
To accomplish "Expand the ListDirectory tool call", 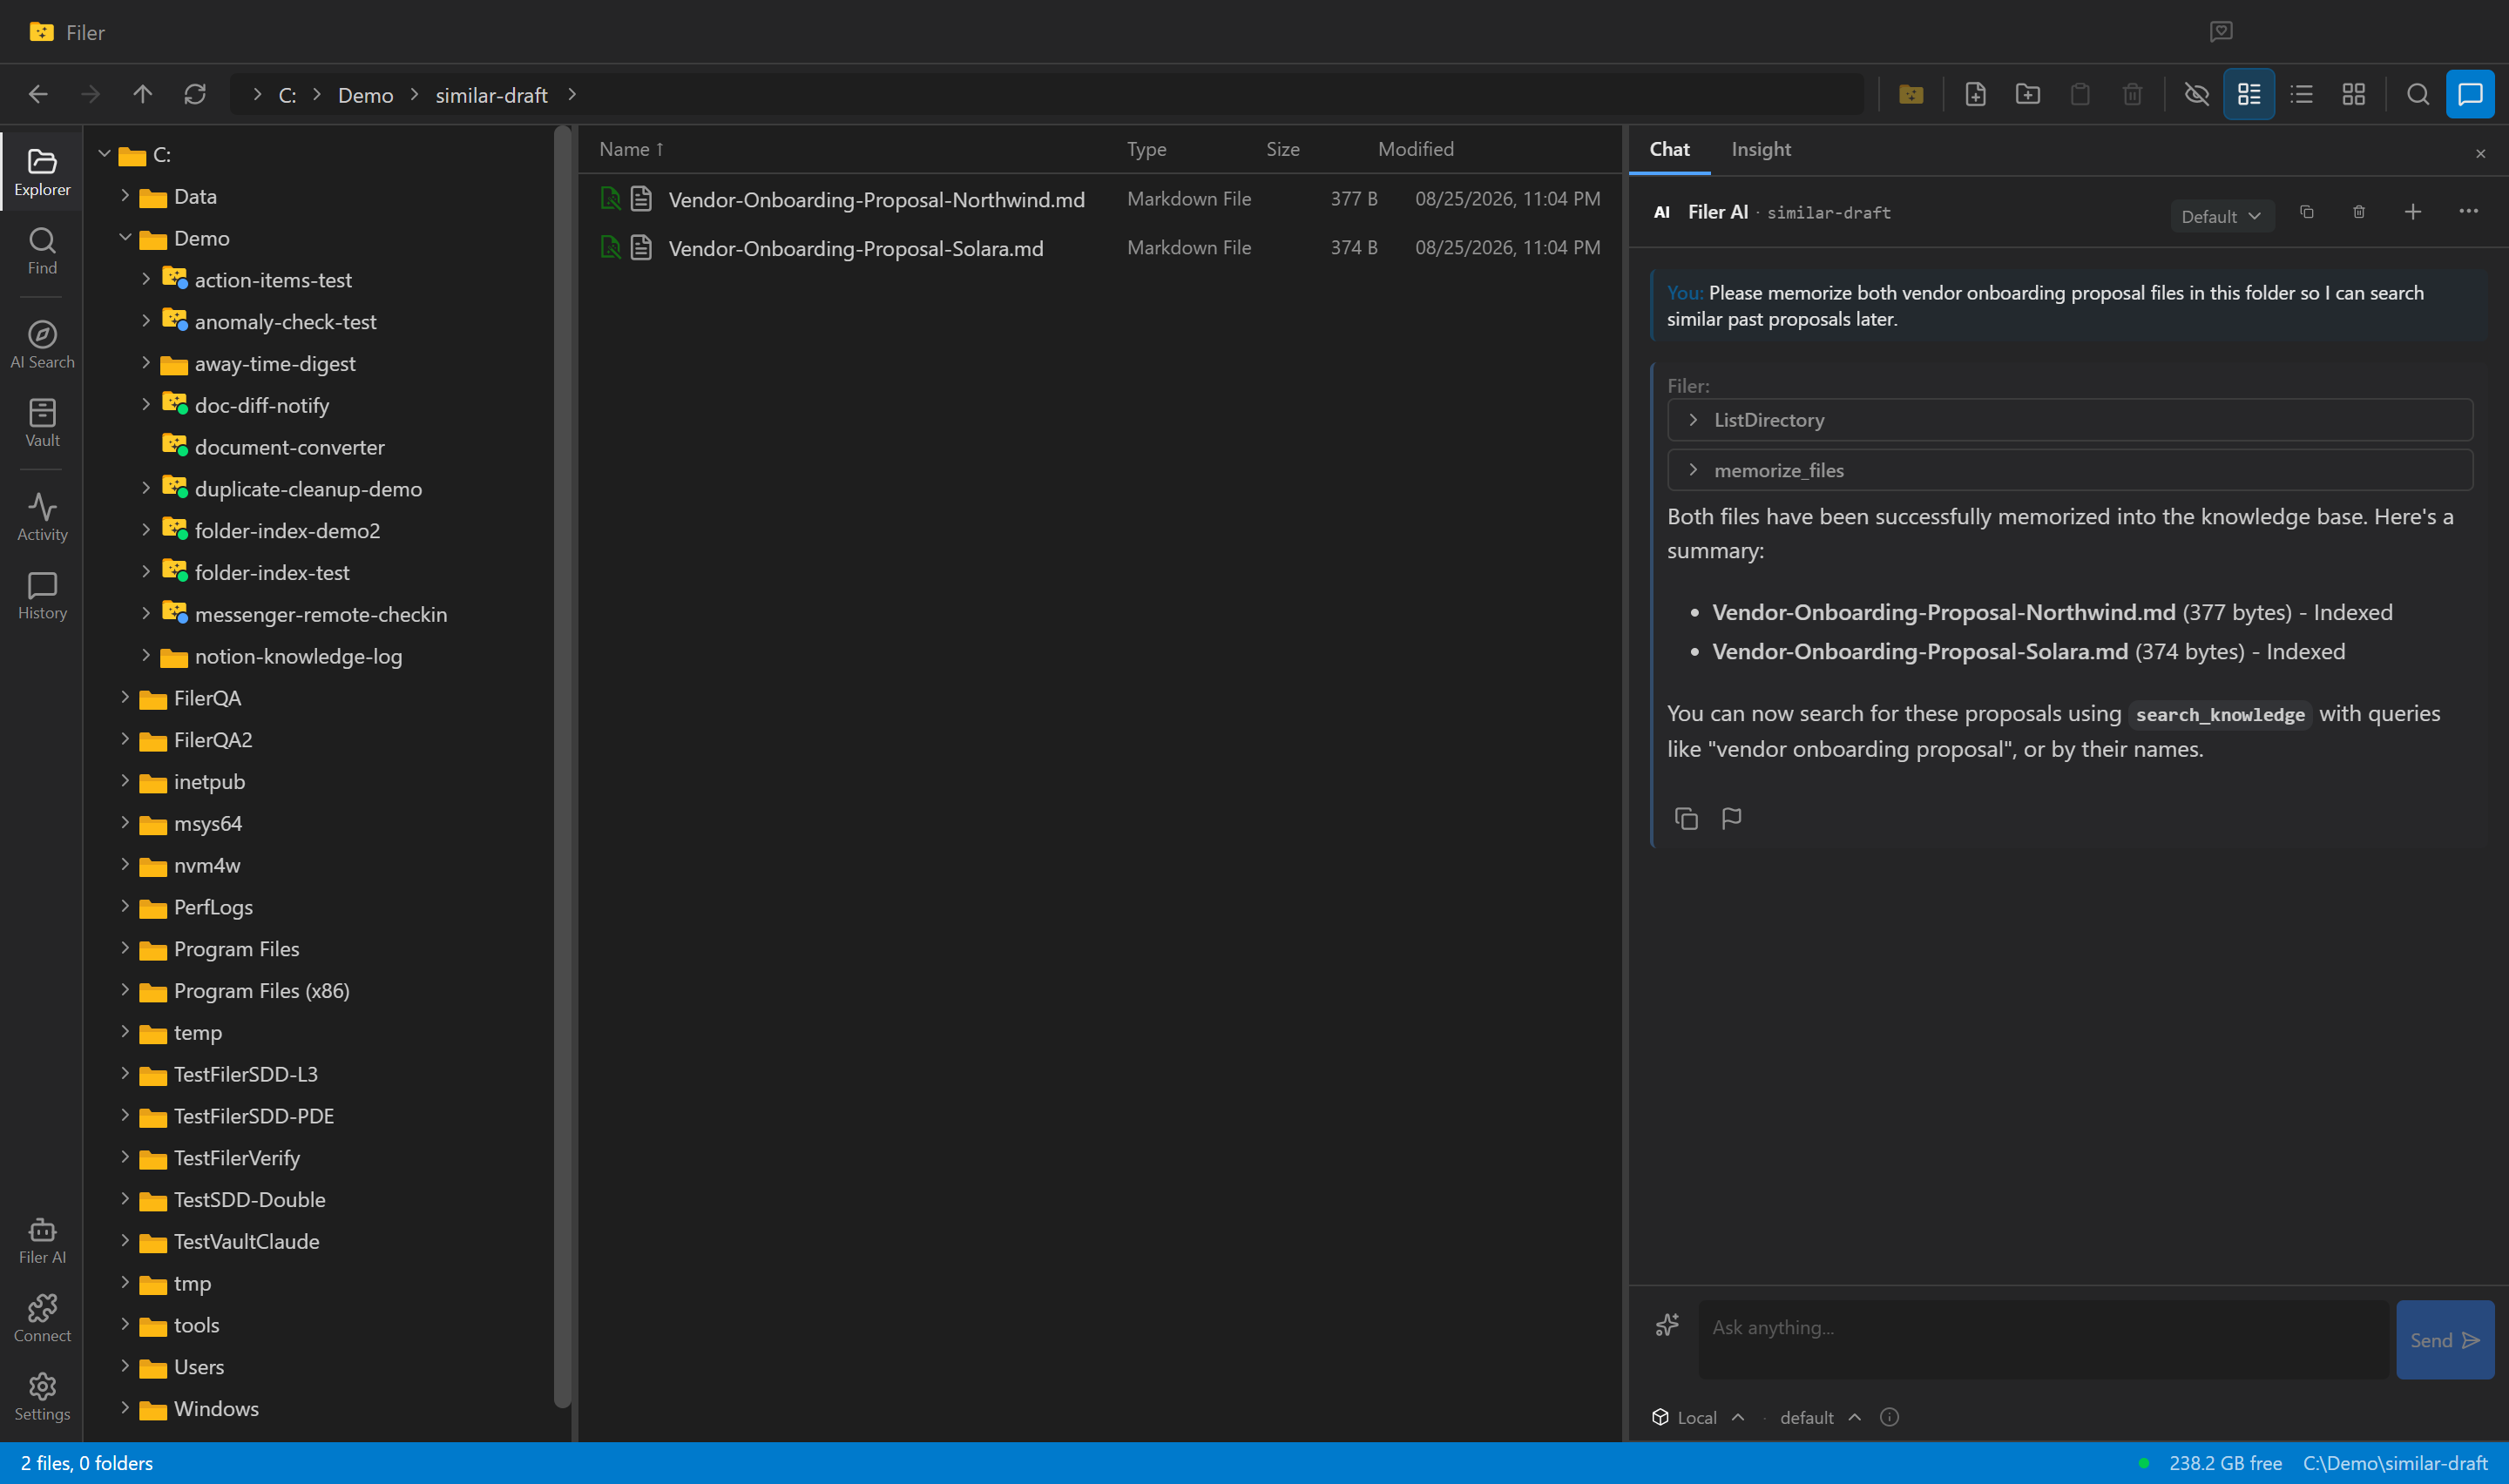I will [2070, 420].
